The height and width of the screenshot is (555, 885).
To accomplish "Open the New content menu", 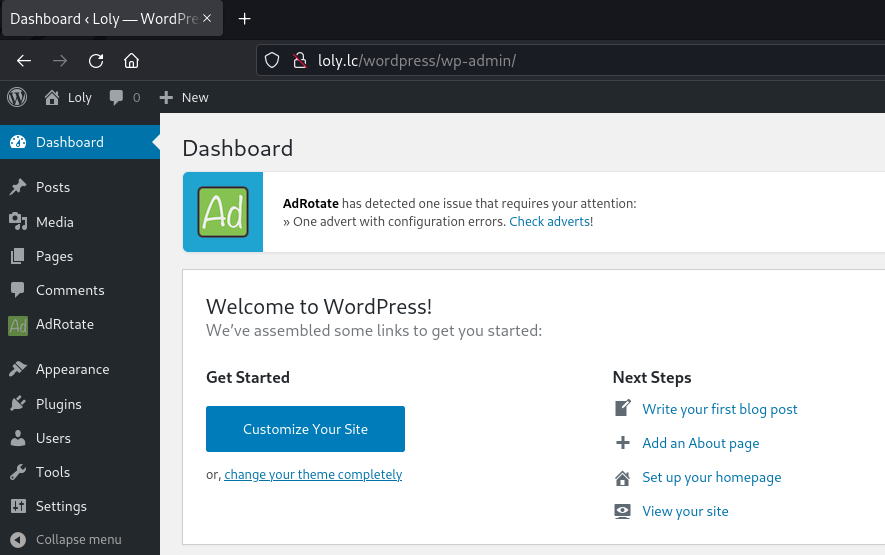I will pyautogui.click(x=195, y=98).
